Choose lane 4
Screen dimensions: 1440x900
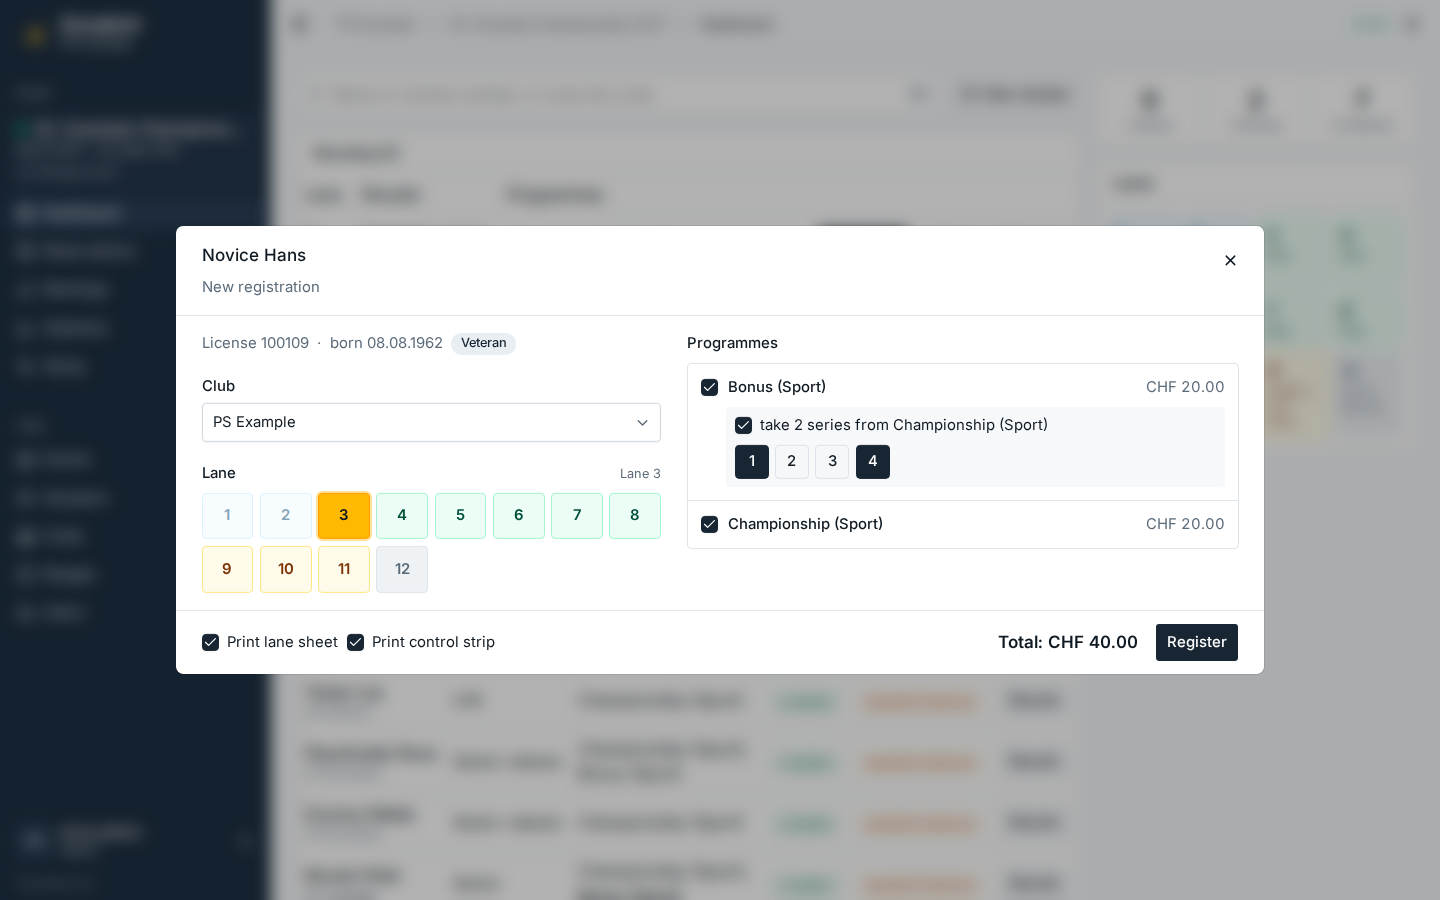(402, 516)
